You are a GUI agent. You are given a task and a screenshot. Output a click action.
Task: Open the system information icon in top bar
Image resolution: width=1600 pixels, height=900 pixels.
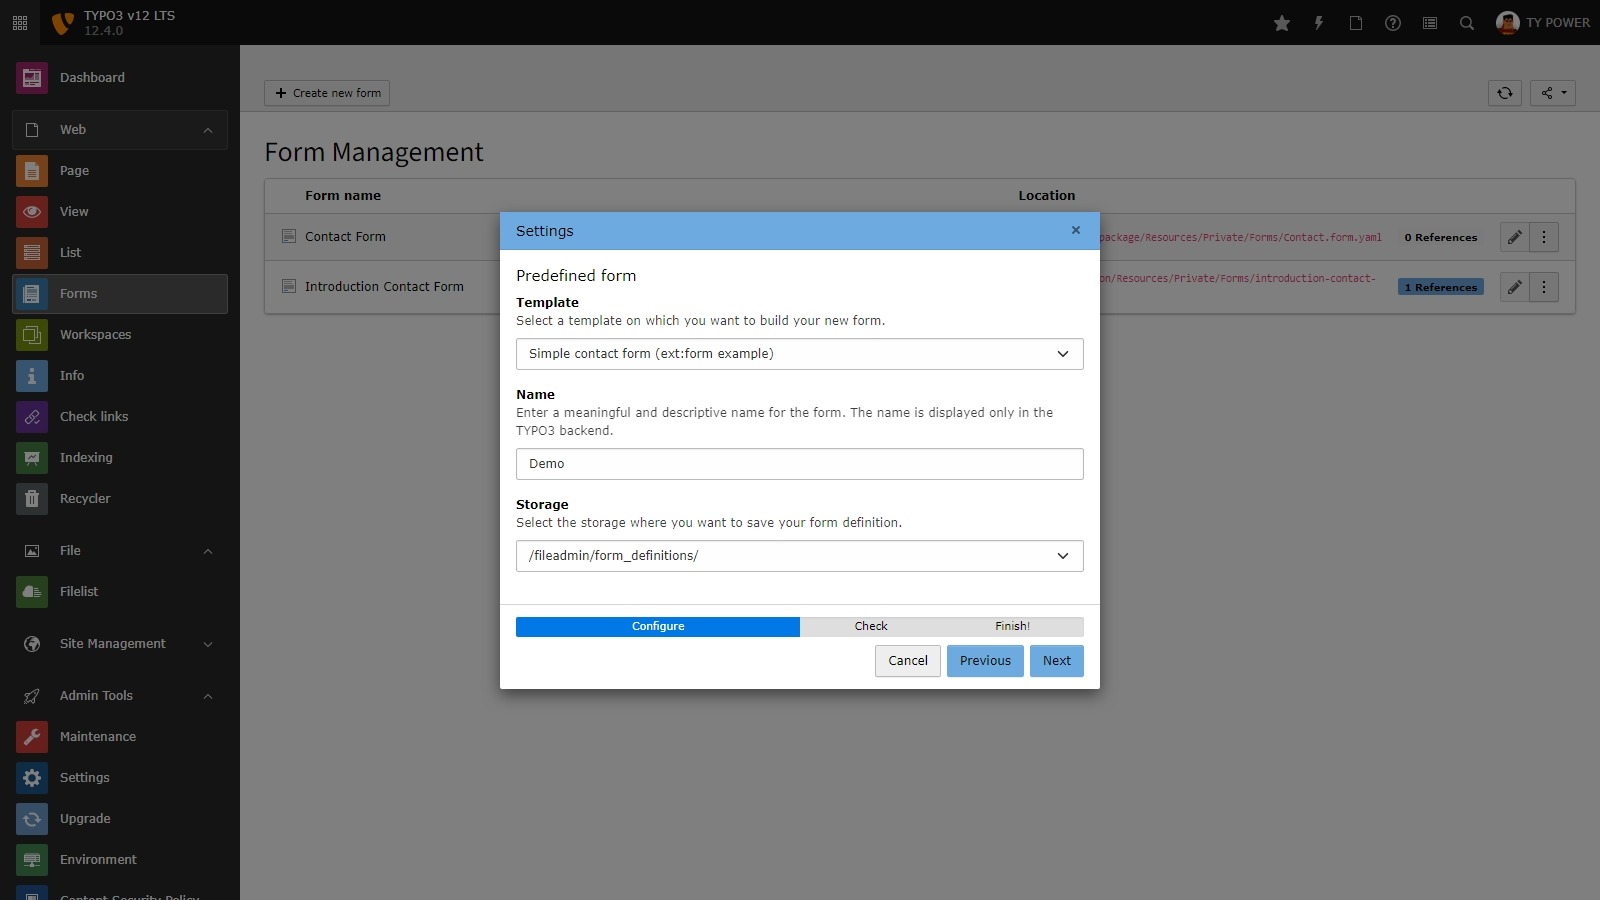click(1430, 23)
